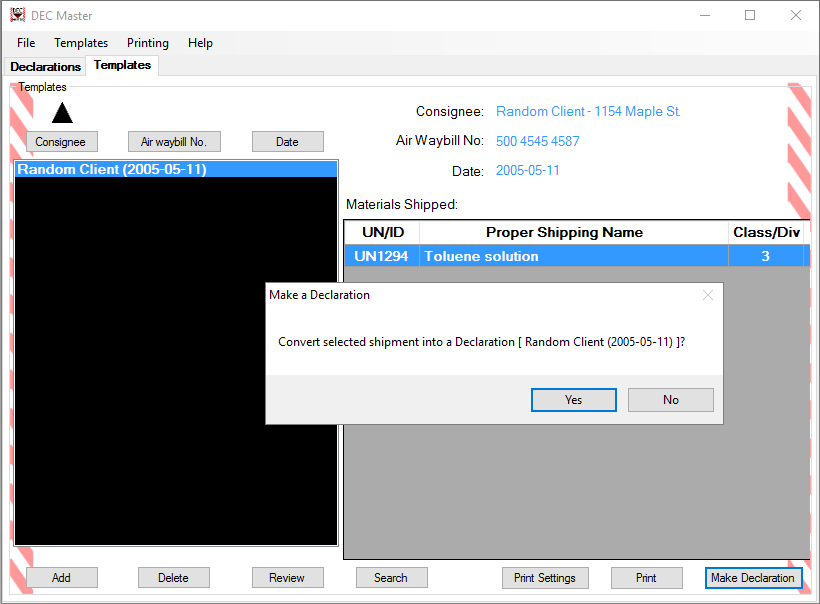The width and height of the screenshot is (820, 604).
Task: Minimize the DEC Master window
Action: tap(705, 15)
